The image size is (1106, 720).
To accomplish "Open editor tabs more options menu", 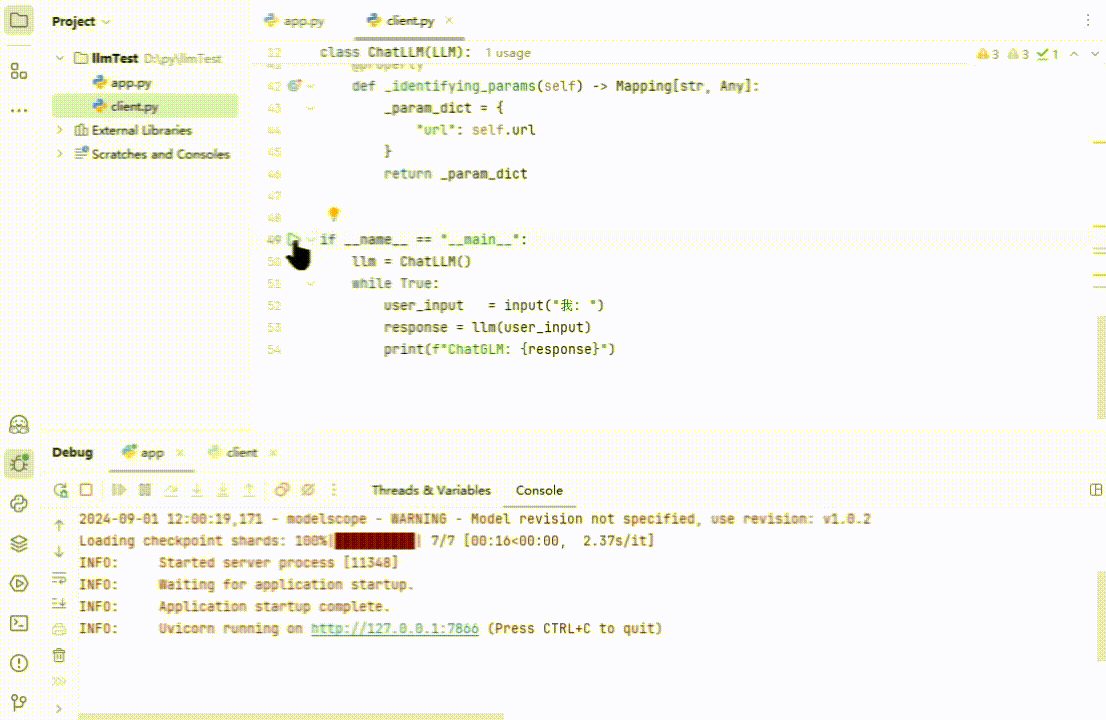I will tap(1088, 20).
